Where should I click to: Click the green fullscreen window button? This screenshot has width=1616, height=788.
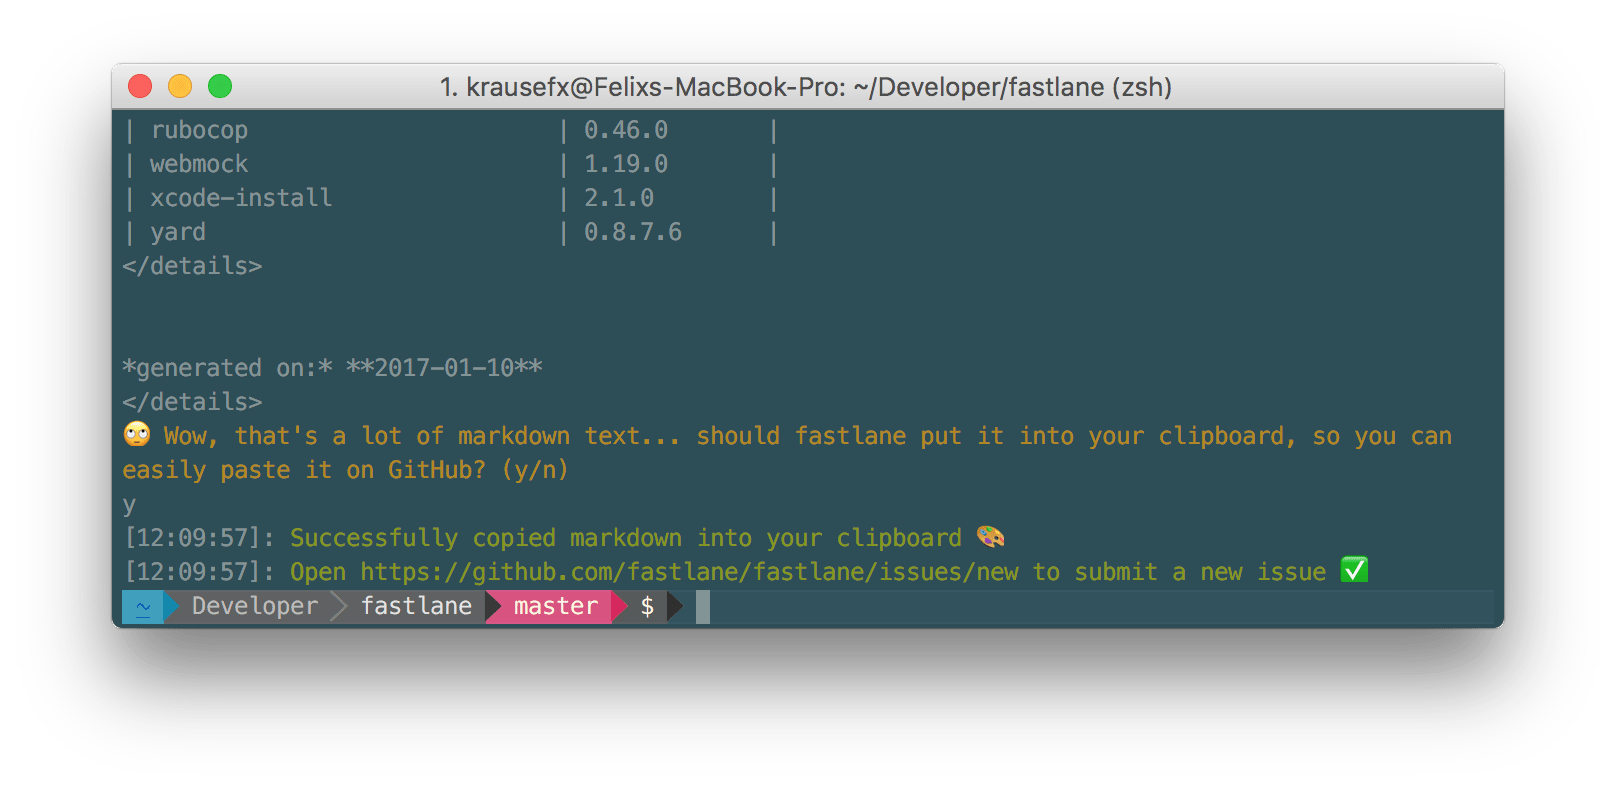220,87
